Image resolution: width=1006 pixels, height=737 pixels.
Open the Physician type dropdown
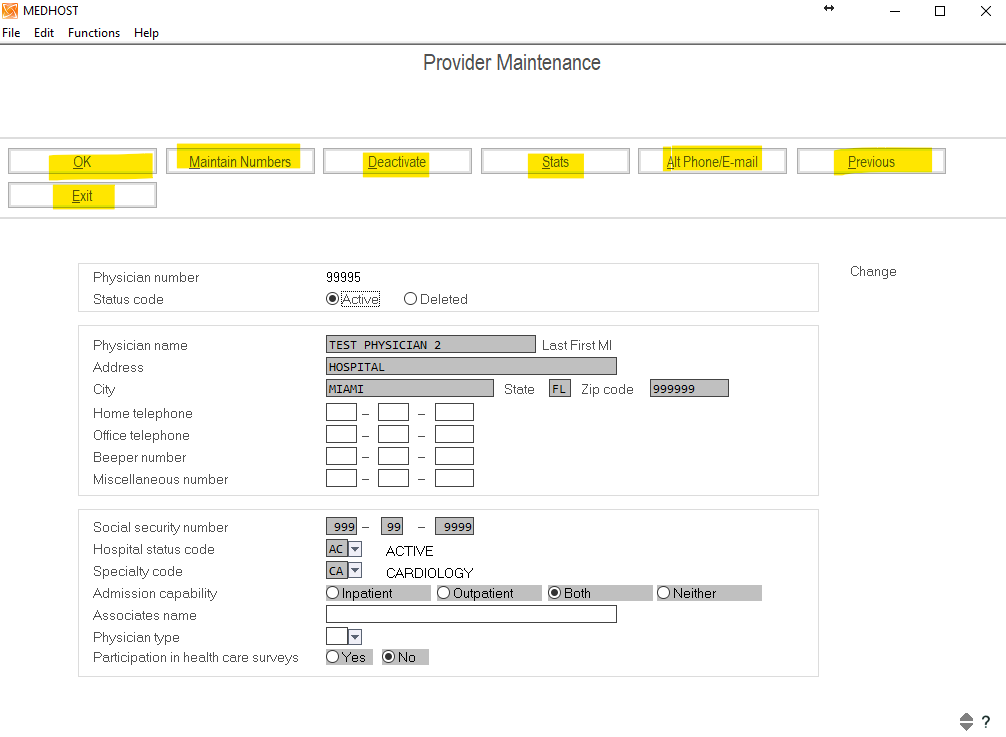point(355,637)
